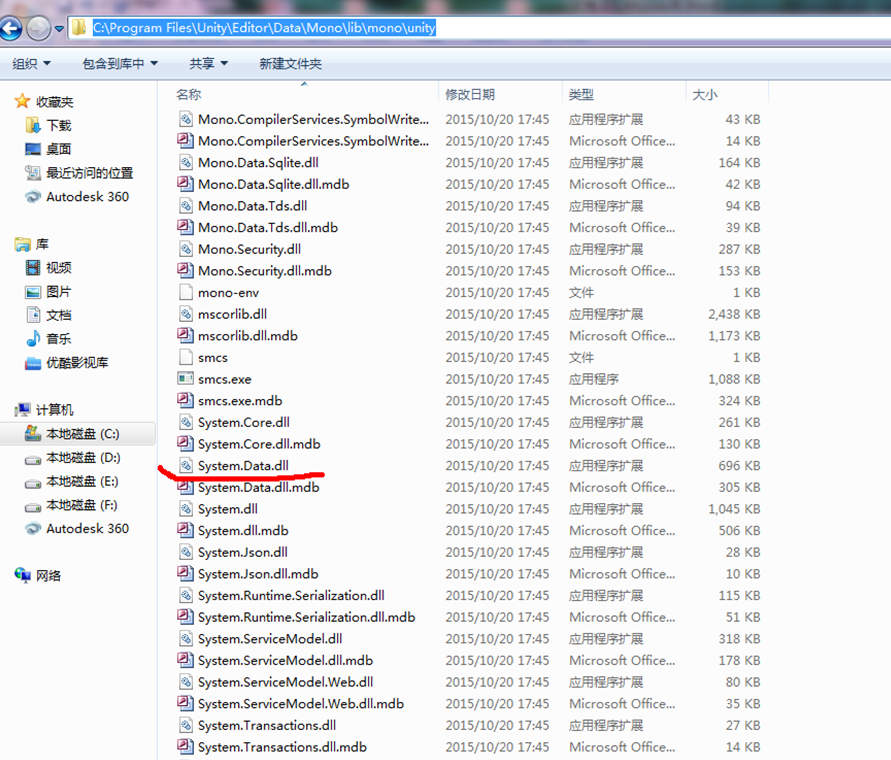The height and width of the screenshot is (760, 891).
Task: Click the Mono.Data.Sqlite.dll file icon
Action: click(185, 163)
